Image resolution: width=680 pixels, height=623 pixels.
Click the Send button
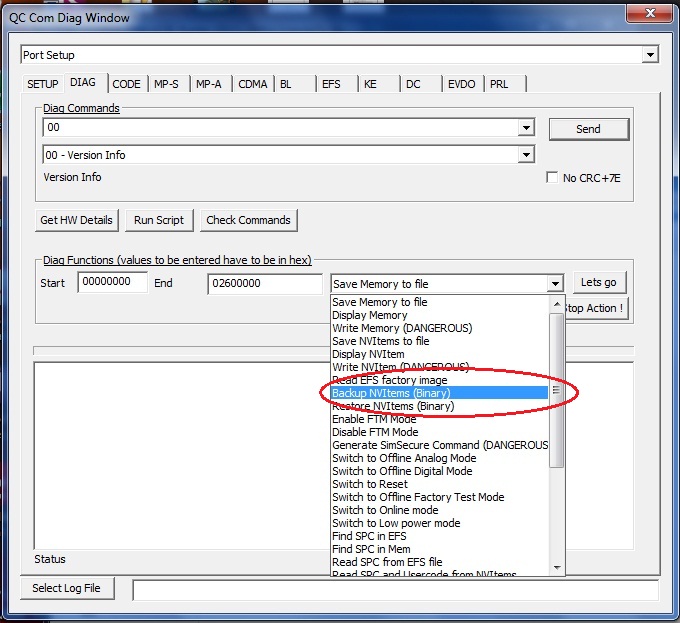[x=588, y=129]
